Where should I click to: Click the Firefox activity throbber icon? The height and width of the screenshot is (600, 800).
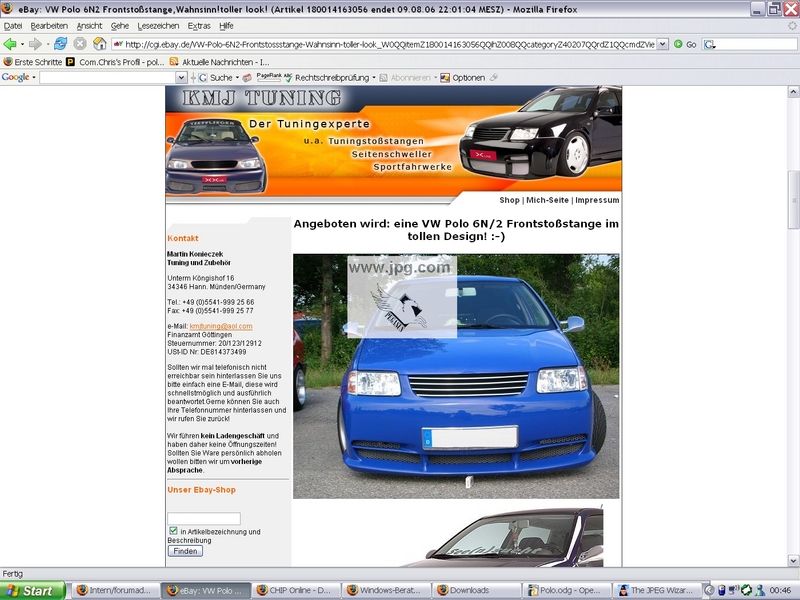[792, 26]
